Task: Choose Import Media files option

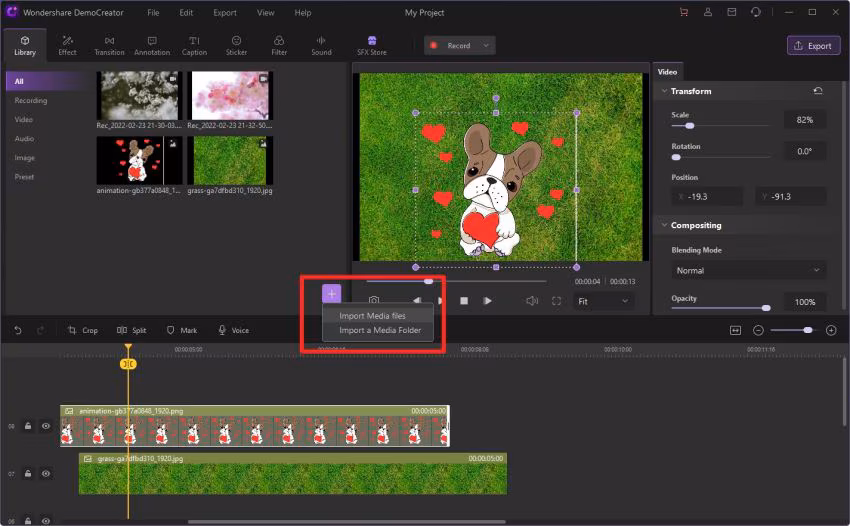Action: 372,316
